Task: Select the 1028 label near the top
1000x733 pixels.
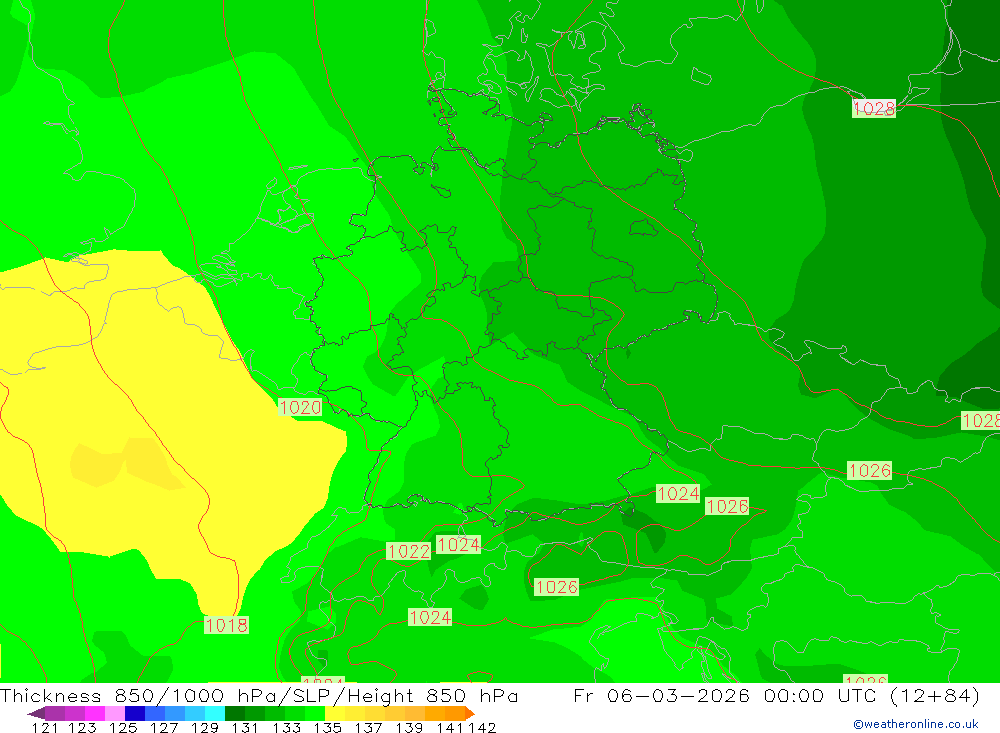Action: [x=874, y=108]
